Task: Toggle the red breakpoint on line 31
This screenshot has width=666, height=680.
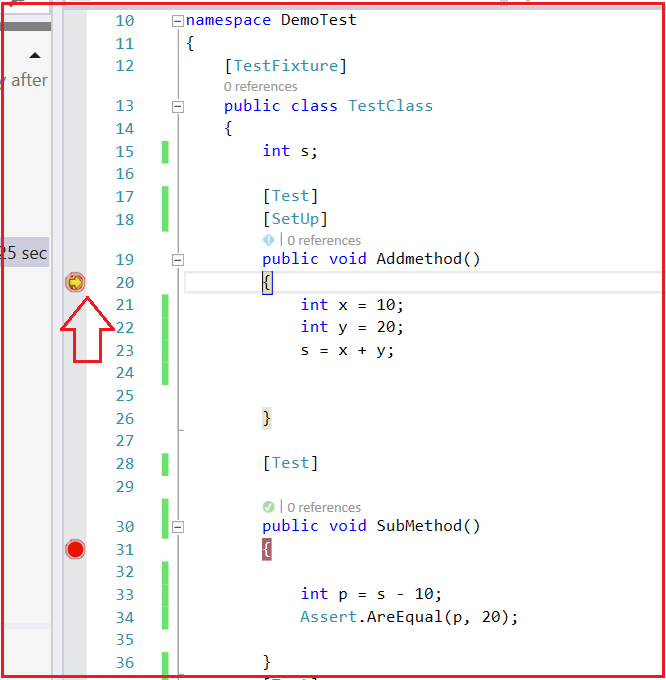Action: click(75, 549)
